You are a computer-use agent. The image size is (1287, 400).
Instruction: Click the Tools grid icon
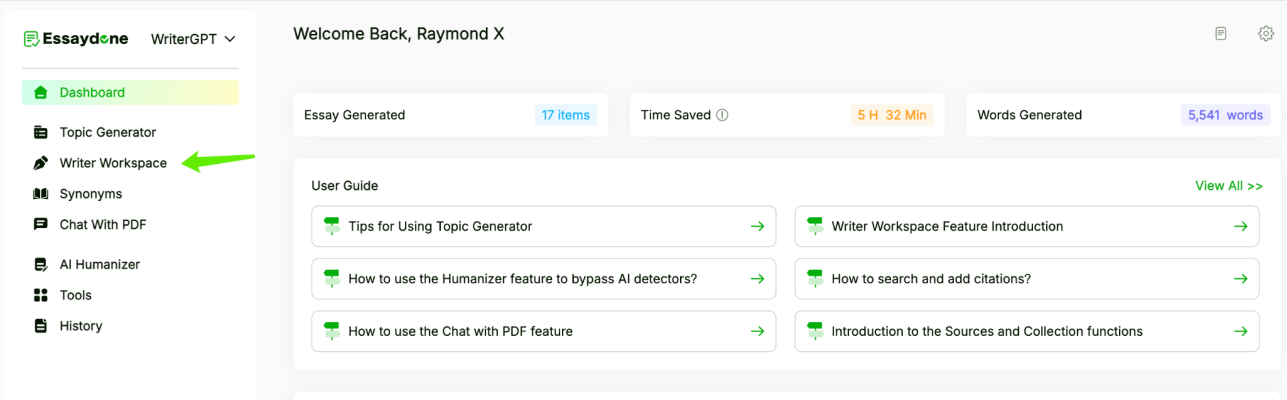point(41,295)
